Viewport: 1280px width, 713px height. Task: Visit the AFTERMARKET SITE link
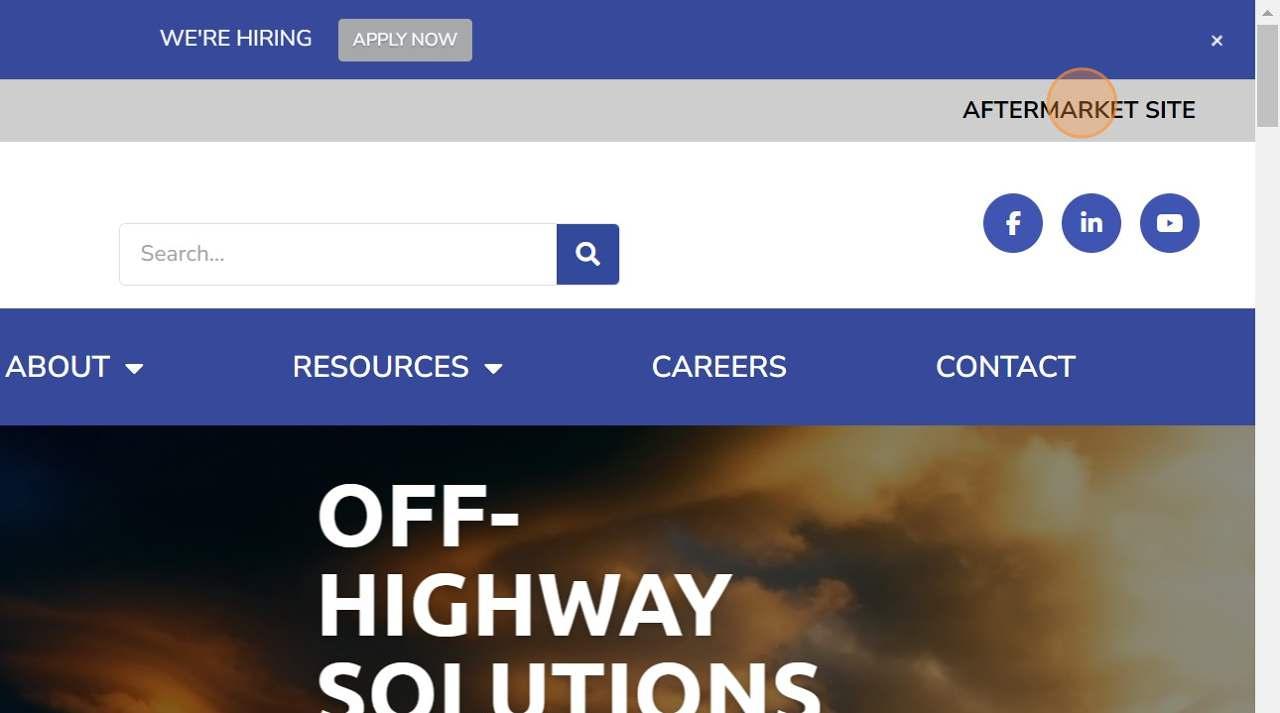pyautogui.click(x=1079, y=110)
